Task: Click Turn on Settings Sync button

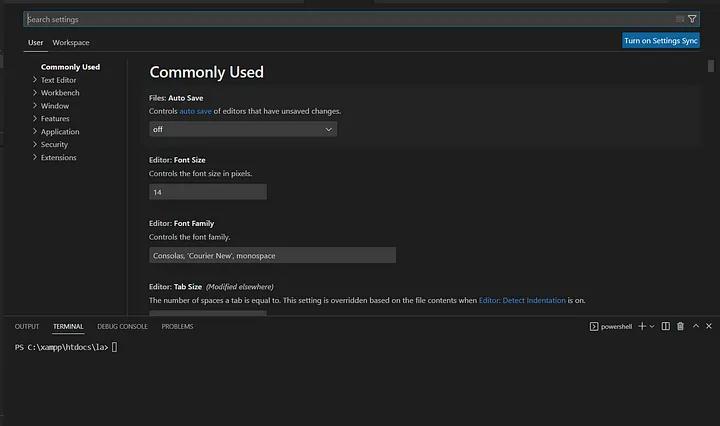Action: (661, 40)
